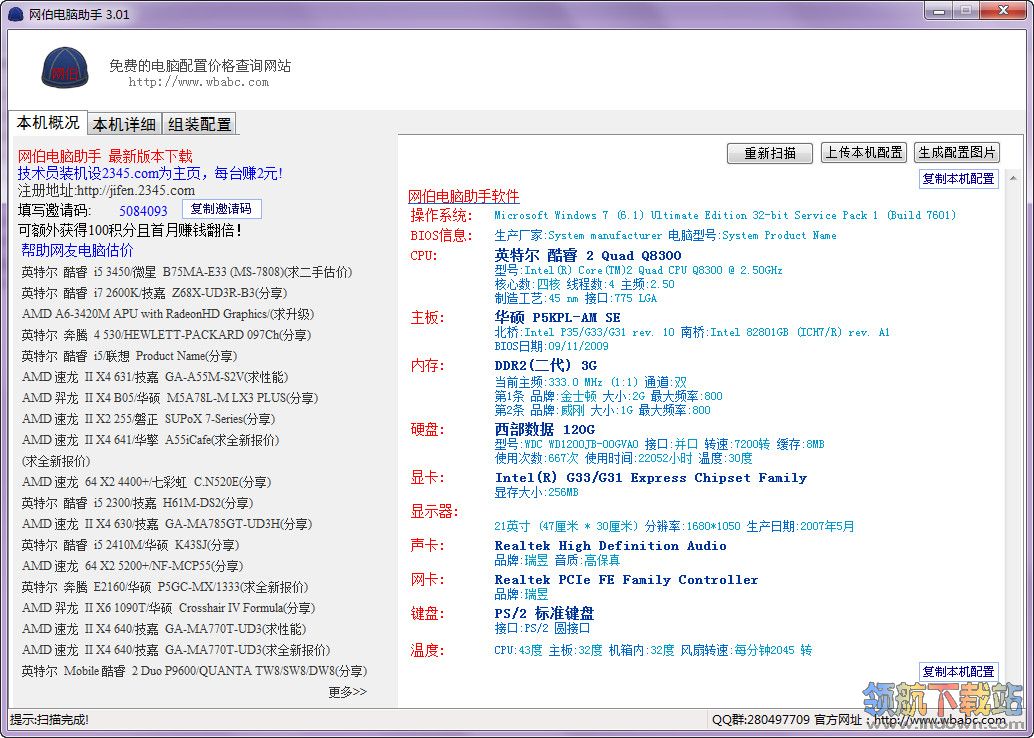Viewport: 1034px width, 738px height.
Task: Click the 上传本机配置 button
Action: pos(864,152)
